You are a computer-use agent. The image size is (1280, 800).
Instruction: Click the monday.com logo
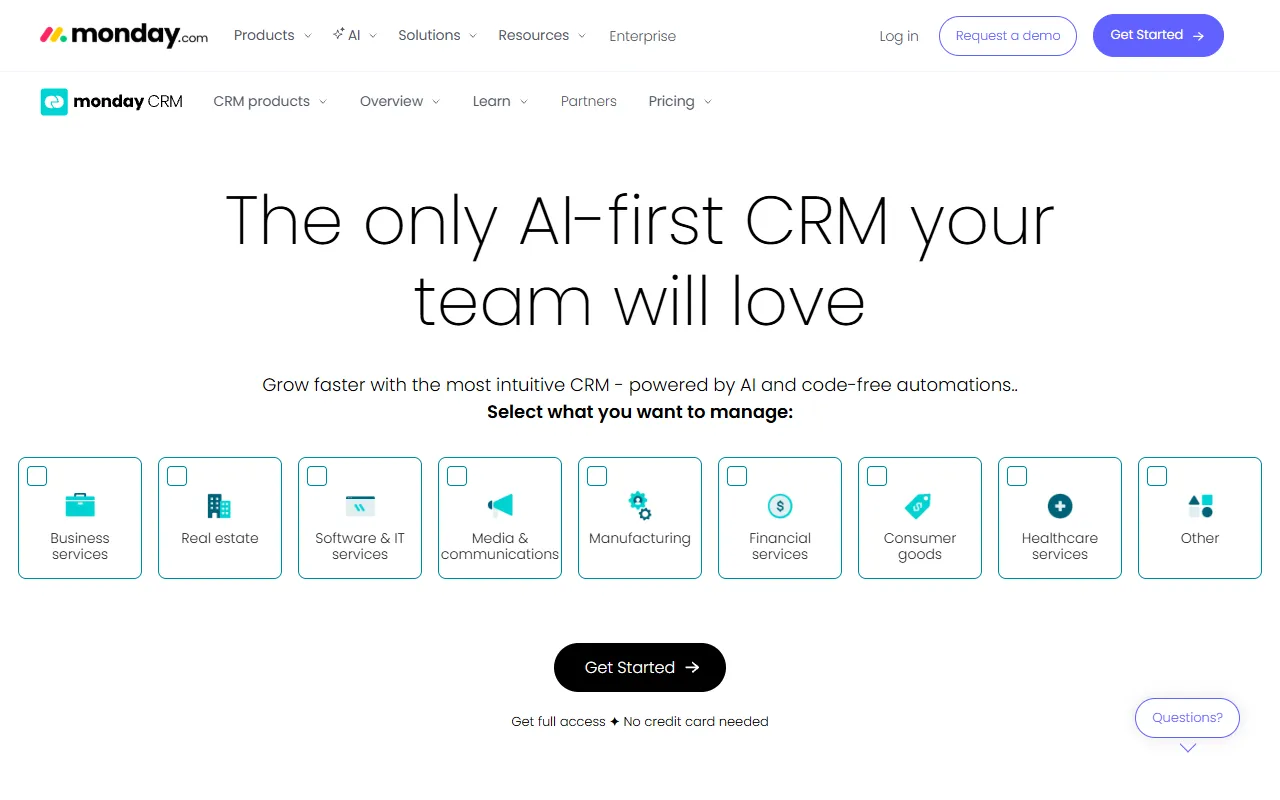click(124, 35)
